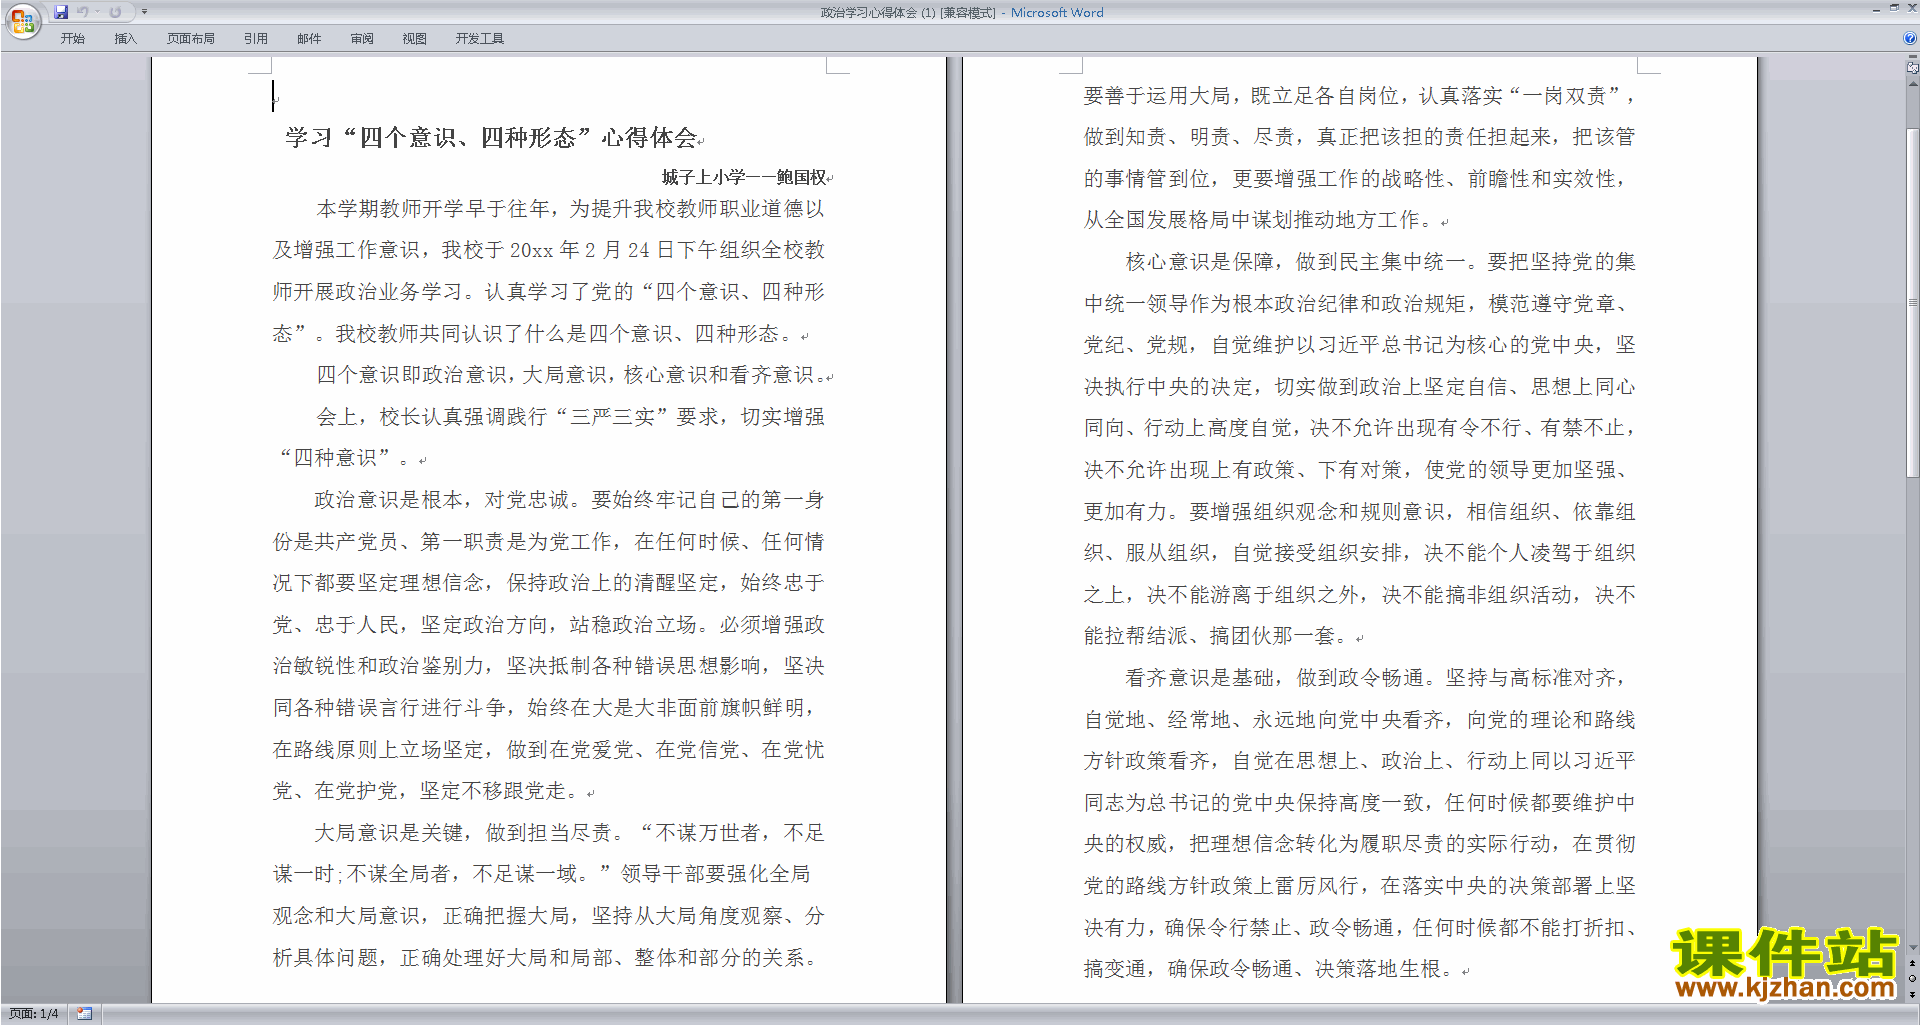Switch to the 视图 tab

(x=415, y=39)
